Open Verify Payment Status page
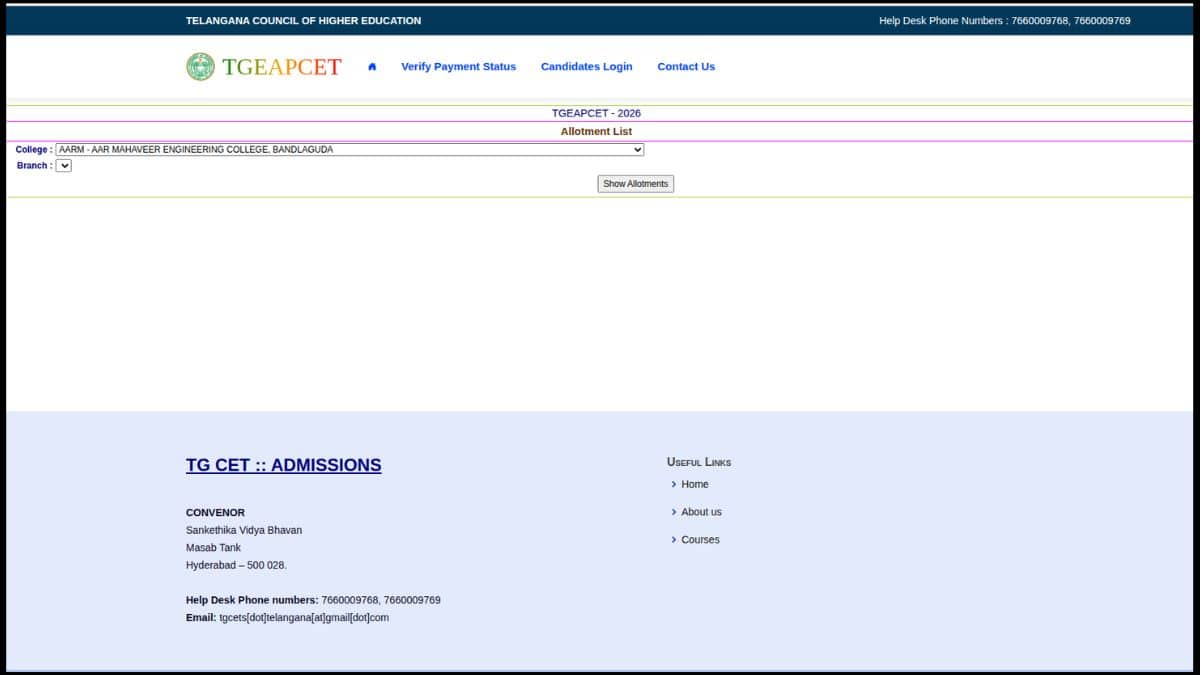Viewport: 1200px width, 675px height. coord(459,67)
